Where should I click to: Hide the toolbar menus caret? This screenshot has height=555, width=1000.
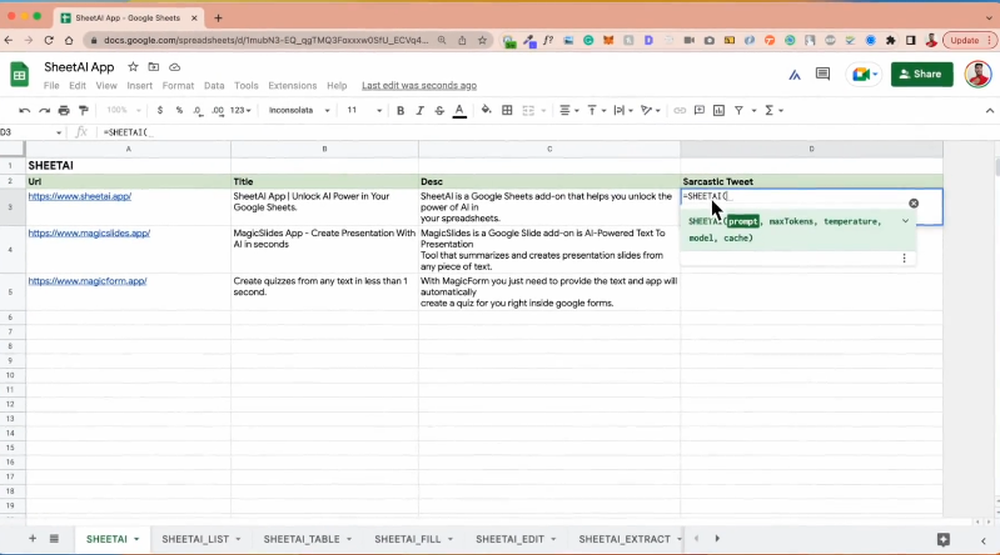tap(989, 110)
